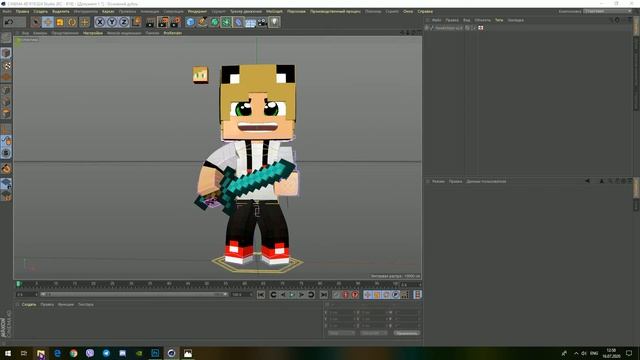Screen dimensions: 640x360
Task: Toggle scale keyframe recording icon
Action: [x=377, y=295]
